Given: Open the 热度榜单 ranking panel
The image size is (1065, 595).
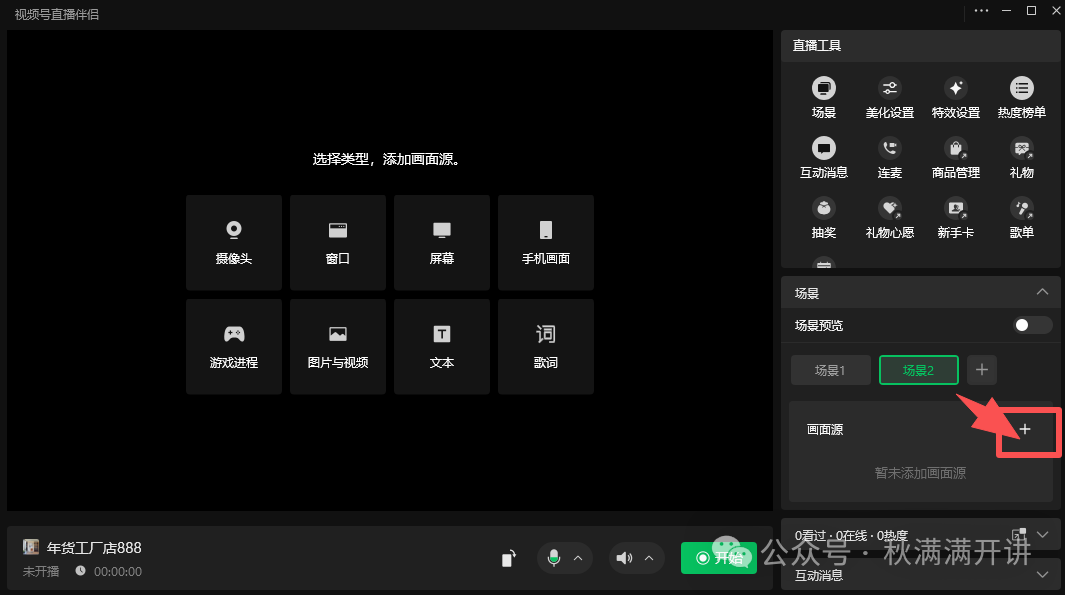Looking at the screenshot, I should pos(1021,97).
